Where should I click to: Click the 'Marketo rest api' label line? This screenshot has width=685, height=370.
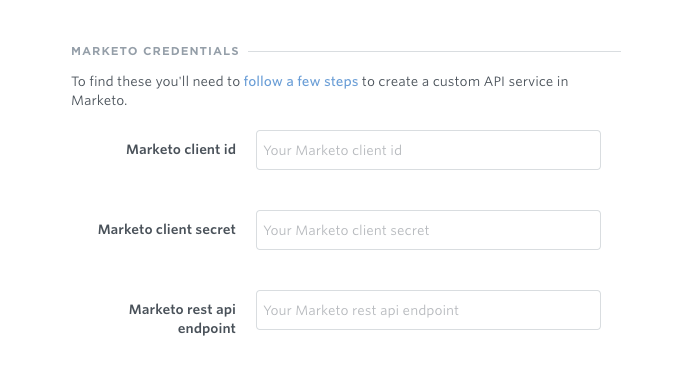coord(182,310)
